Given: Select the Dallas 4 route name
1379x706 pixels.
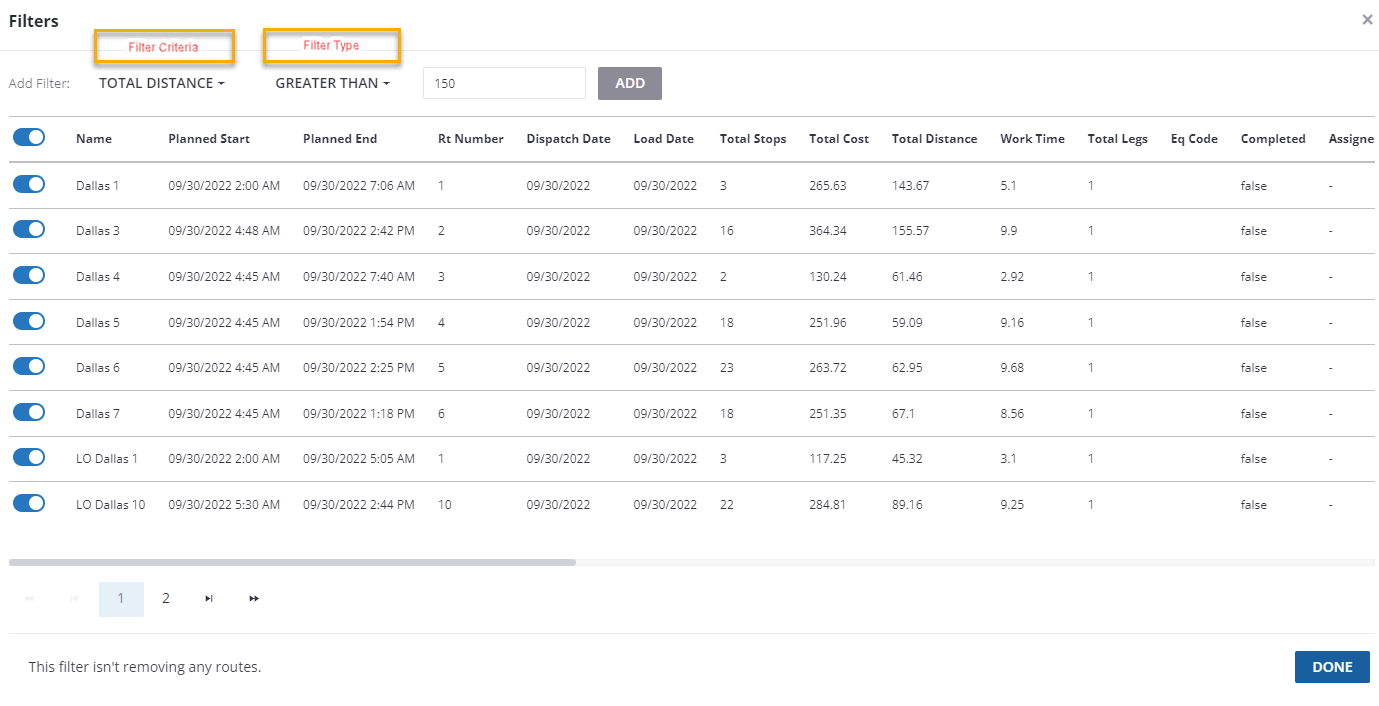Looking at the screenshot, I should (x=98, y=277).
